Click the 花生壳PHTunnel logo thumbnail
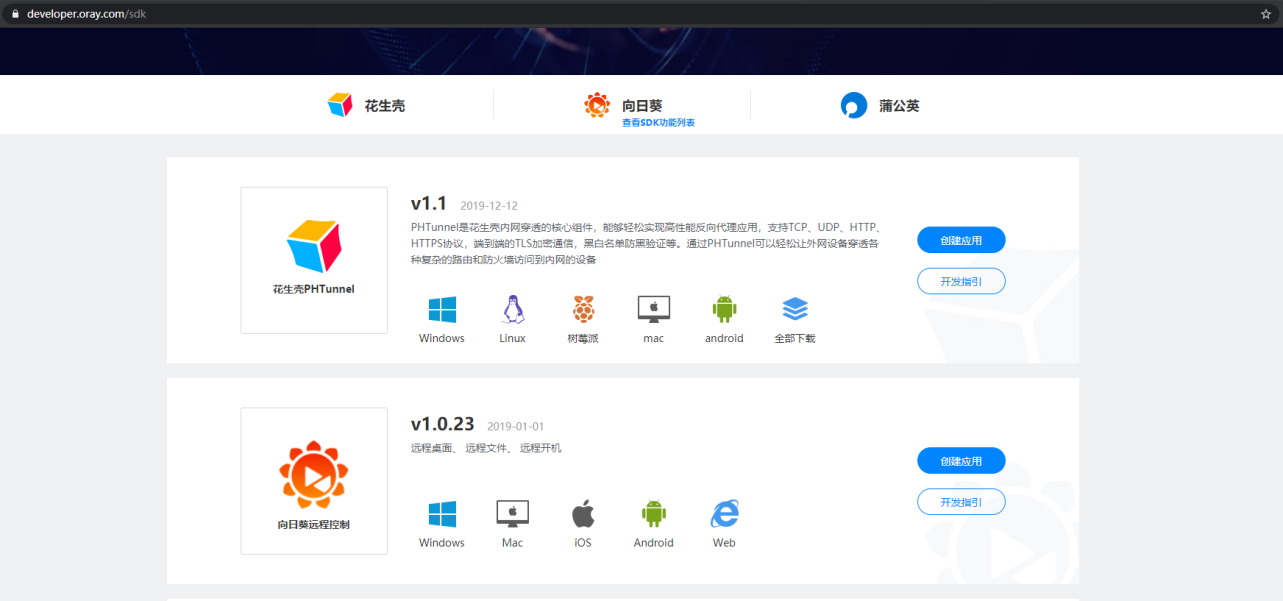1283x601 pixels. 314,260
